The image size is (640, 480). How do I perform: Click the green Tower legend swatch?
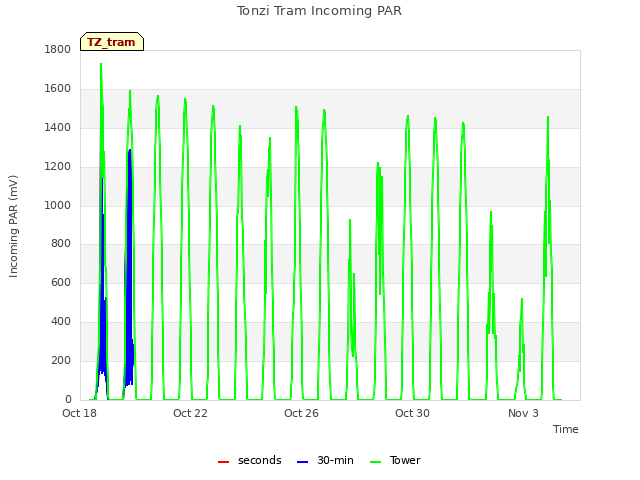(x=376, y=462)
